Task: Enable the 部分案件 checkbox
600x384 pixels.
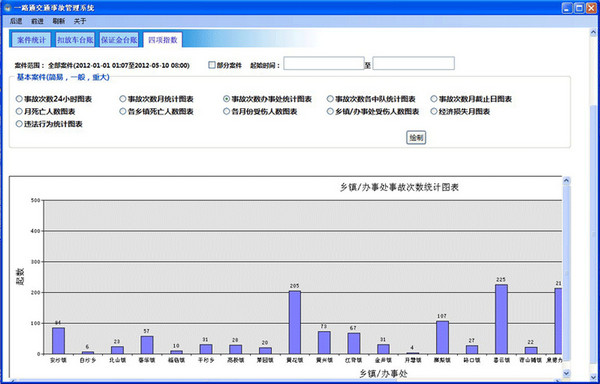Action: pyautogui.click(x=212, y=65)
